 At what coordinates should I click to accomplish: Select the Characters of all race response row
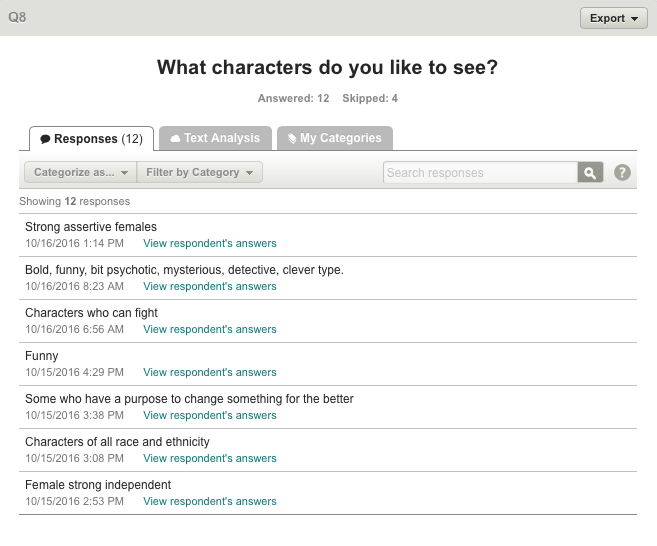coord(328,450)
